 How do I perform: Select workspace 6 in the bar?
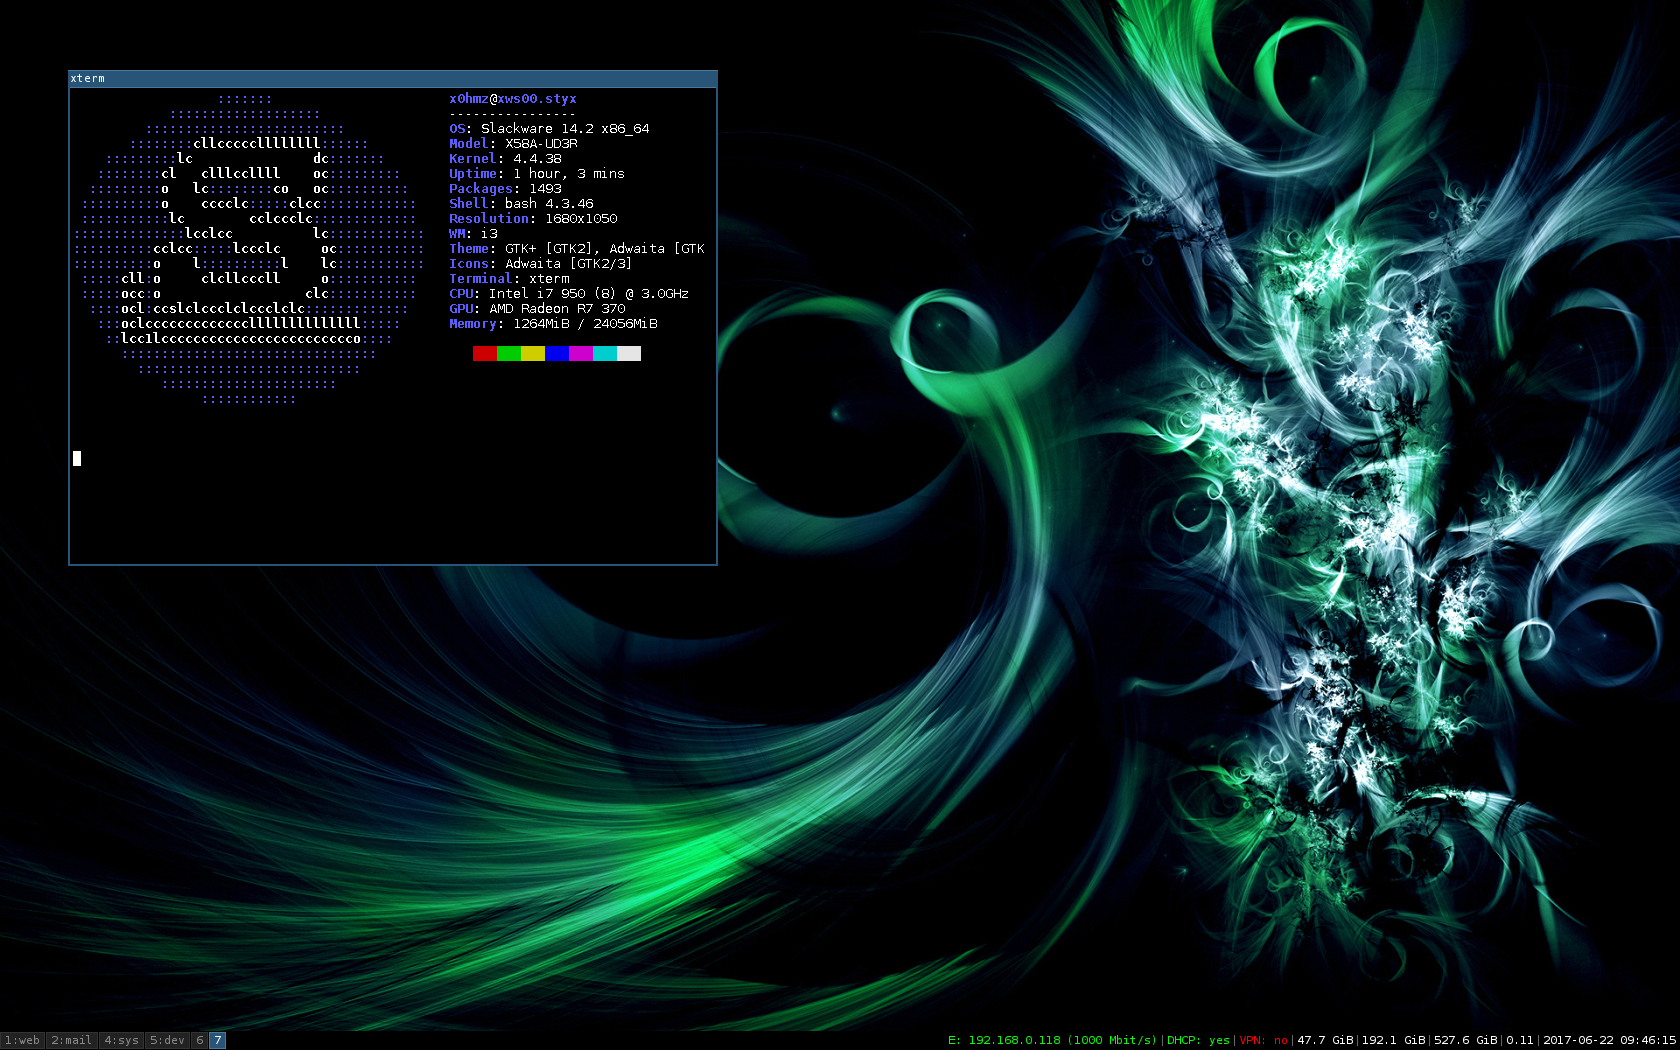coord(200,1040)
